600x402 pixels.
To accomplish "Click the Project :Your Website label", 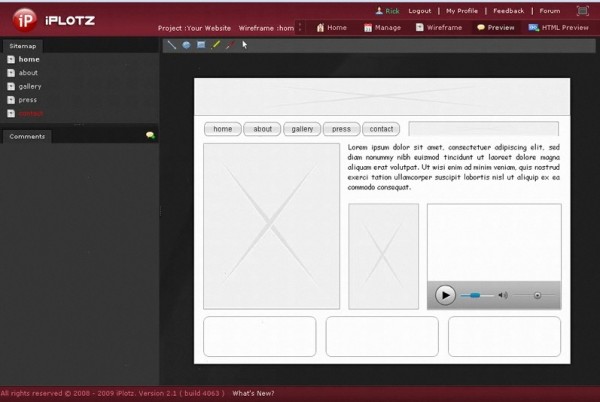I will (x=194, y=28).
